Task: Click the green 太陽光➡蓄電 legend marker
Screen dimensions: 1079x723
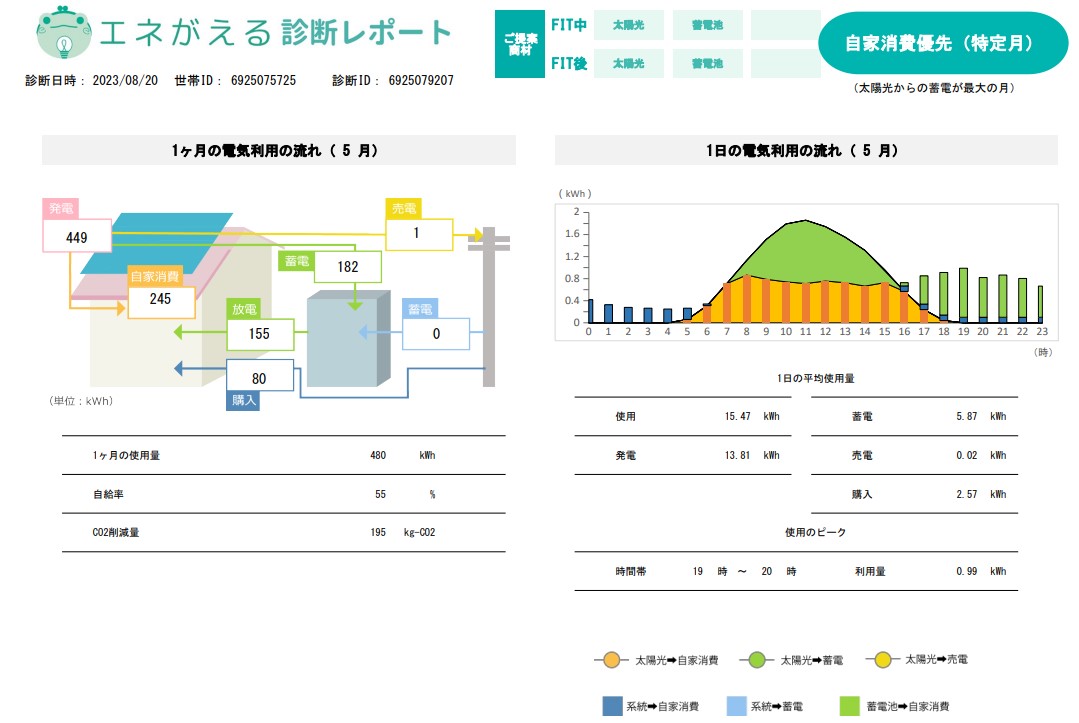Action: (757, 660)
